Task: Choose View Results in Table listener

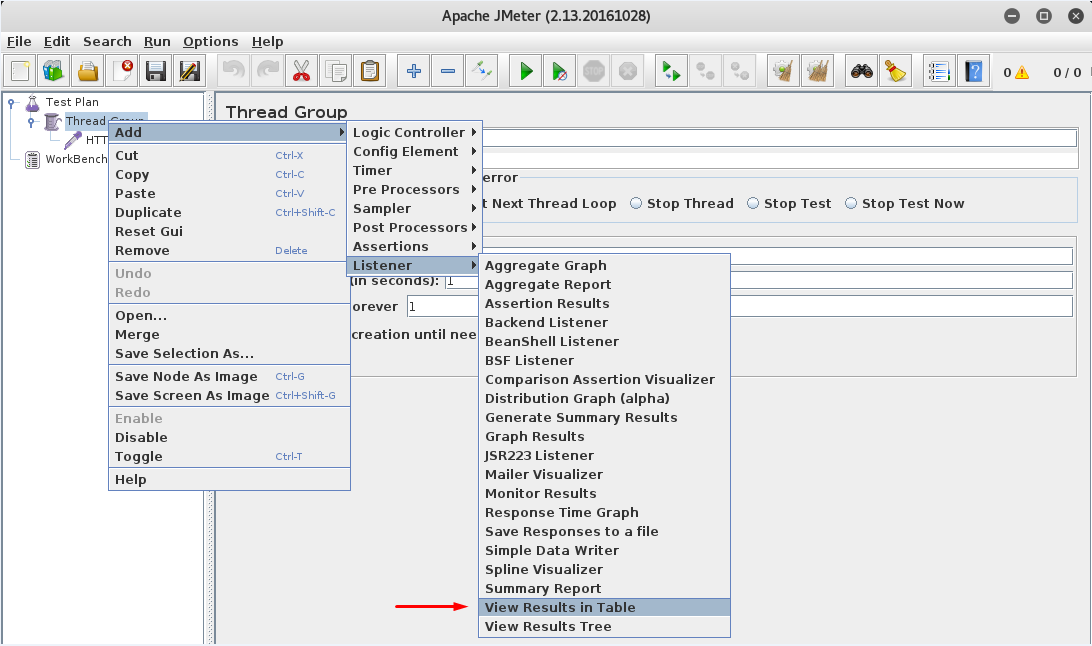Action: pos(560,607)
